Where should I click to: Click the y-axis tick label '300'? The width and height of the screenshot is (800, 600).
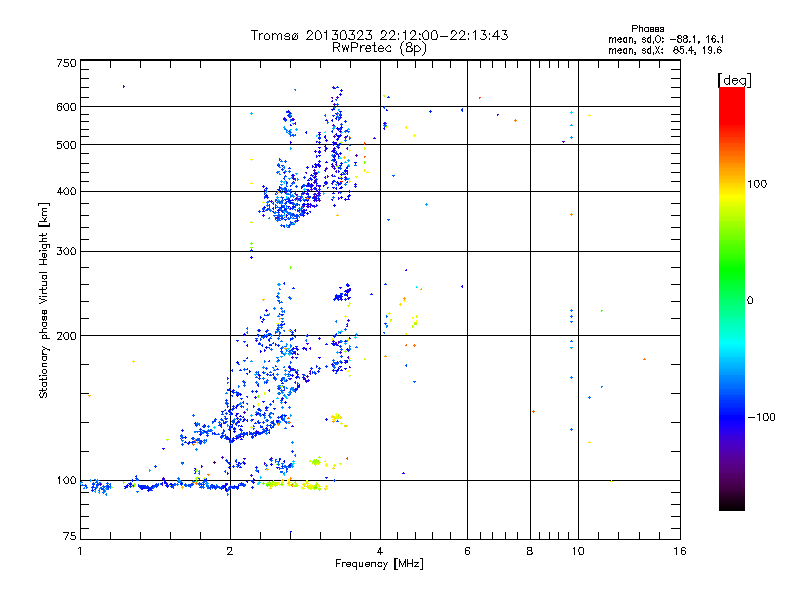67,252
